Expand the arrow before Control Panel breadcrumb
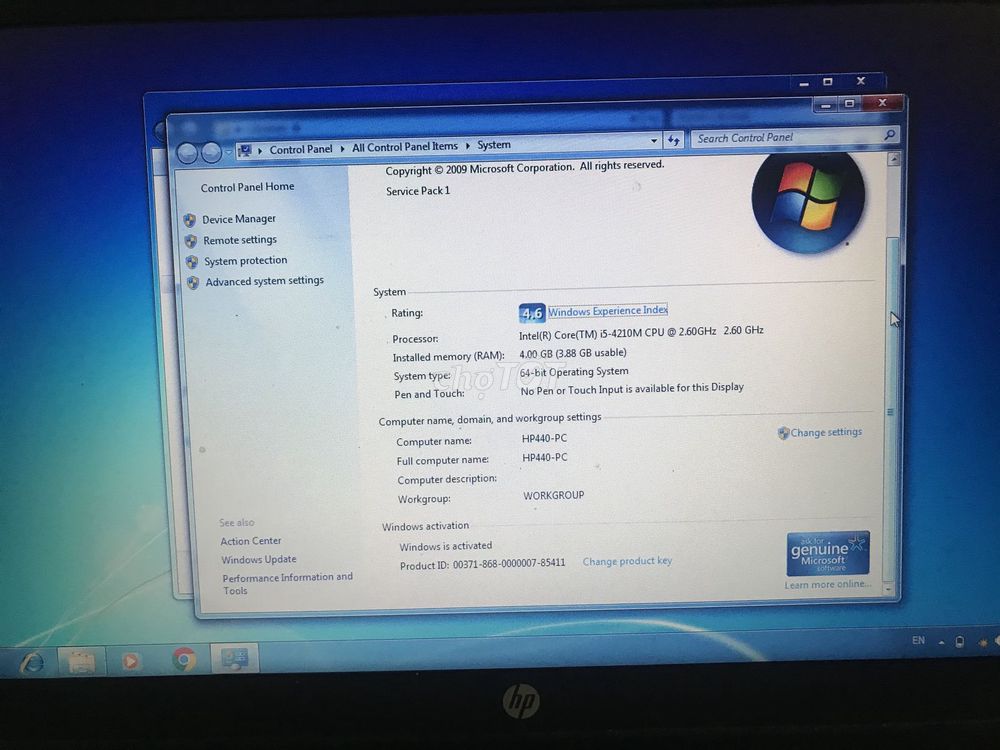1000x750 pixels. click(260, 151)
